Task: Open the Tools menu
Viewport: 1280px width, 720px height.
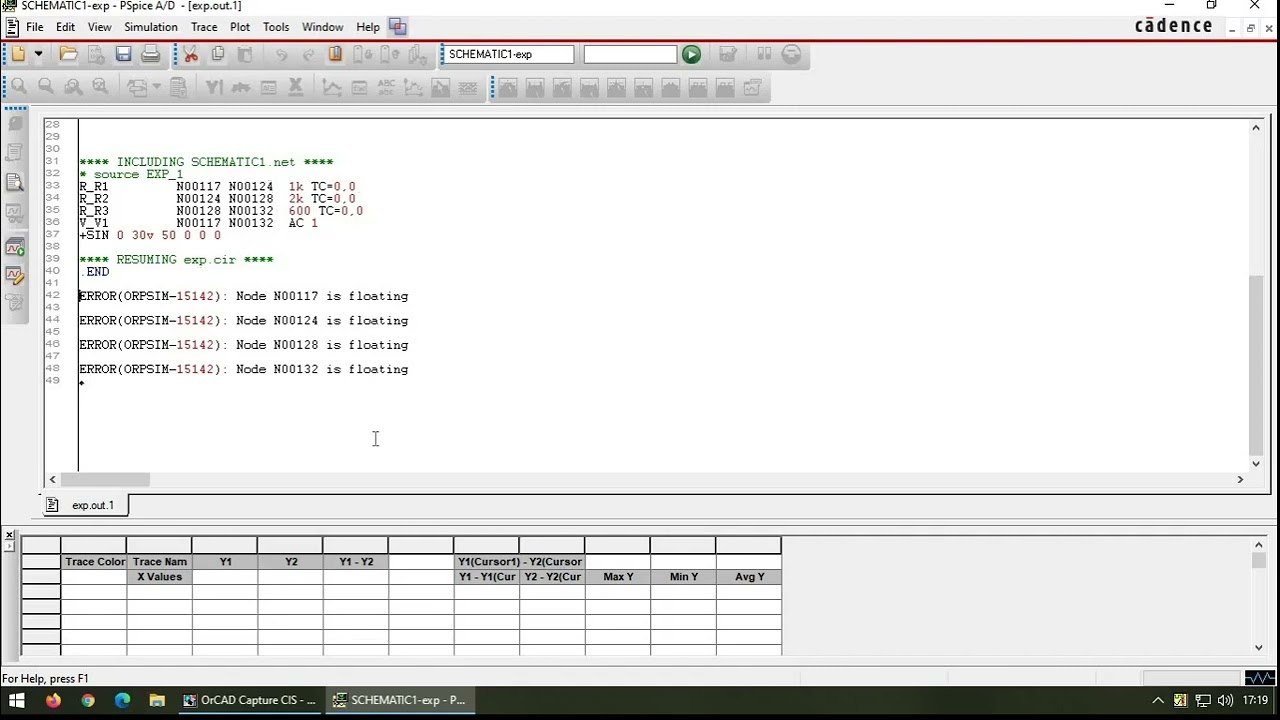Action: (276, 27)
